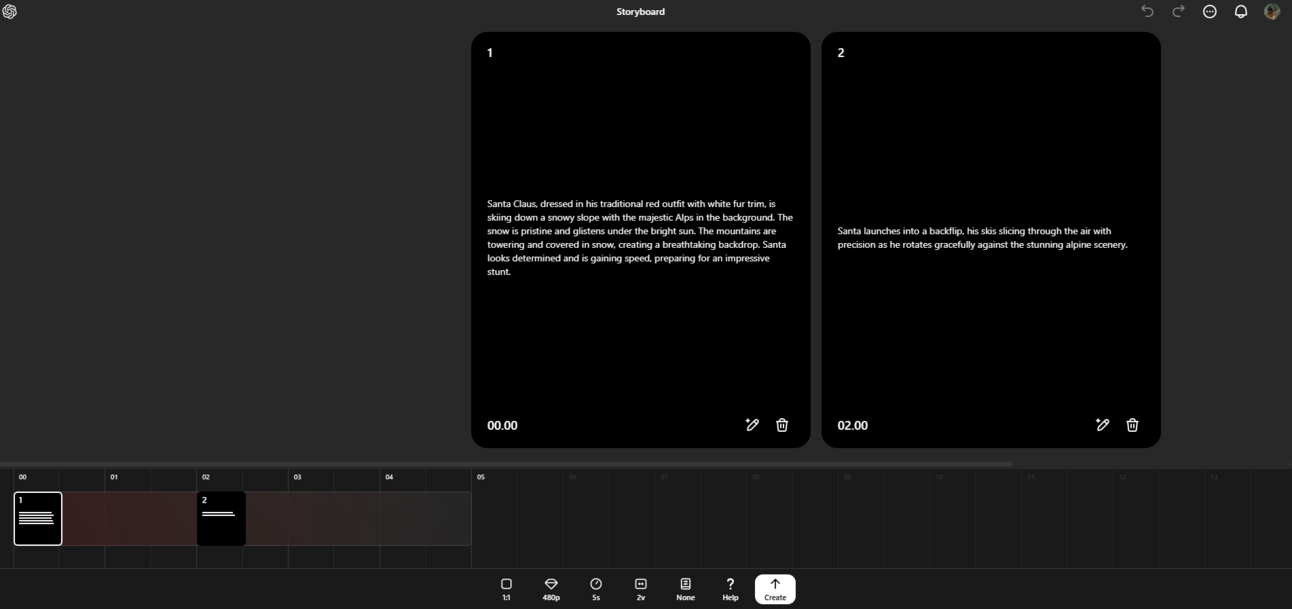Screen dimensions: 1292x609
Task: Open the notifications bell
Action: [x=1241, y=11]
